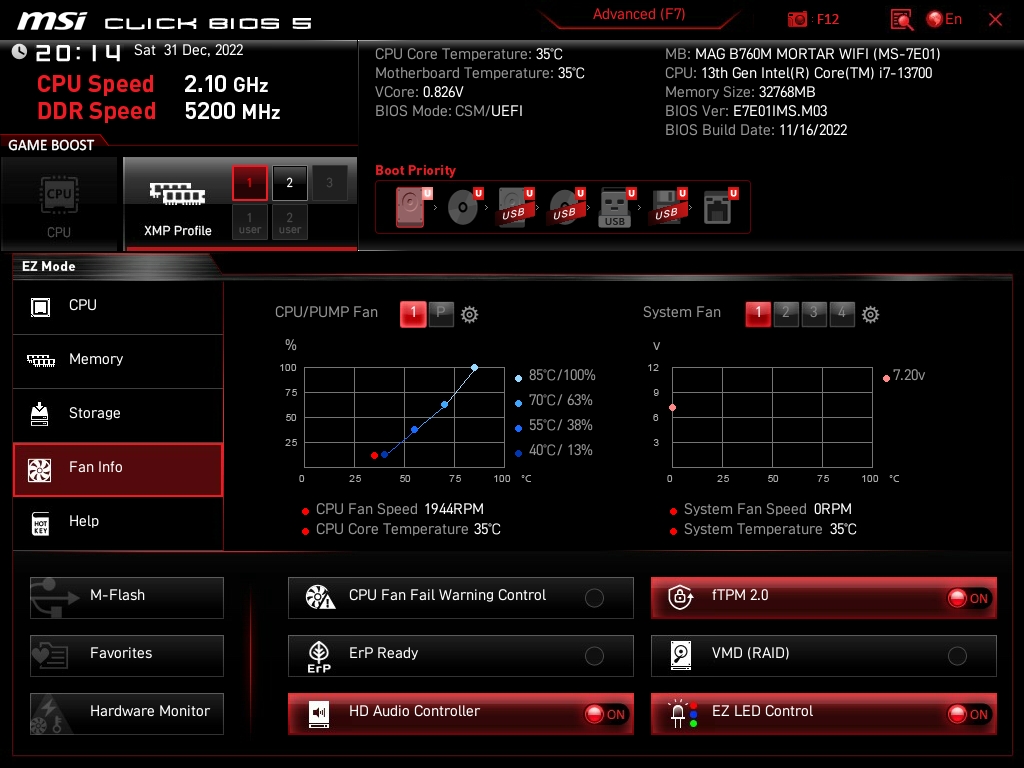Select the pump fan P tab
Screen dimensions: 1024x768
[x=441, y=314]
